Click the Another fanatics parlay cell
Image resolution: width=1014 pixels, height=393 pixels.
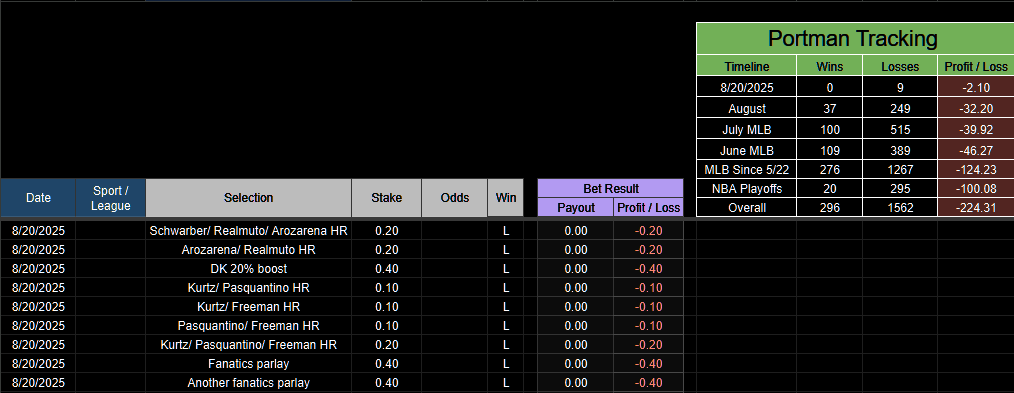(x=248, y=383)
